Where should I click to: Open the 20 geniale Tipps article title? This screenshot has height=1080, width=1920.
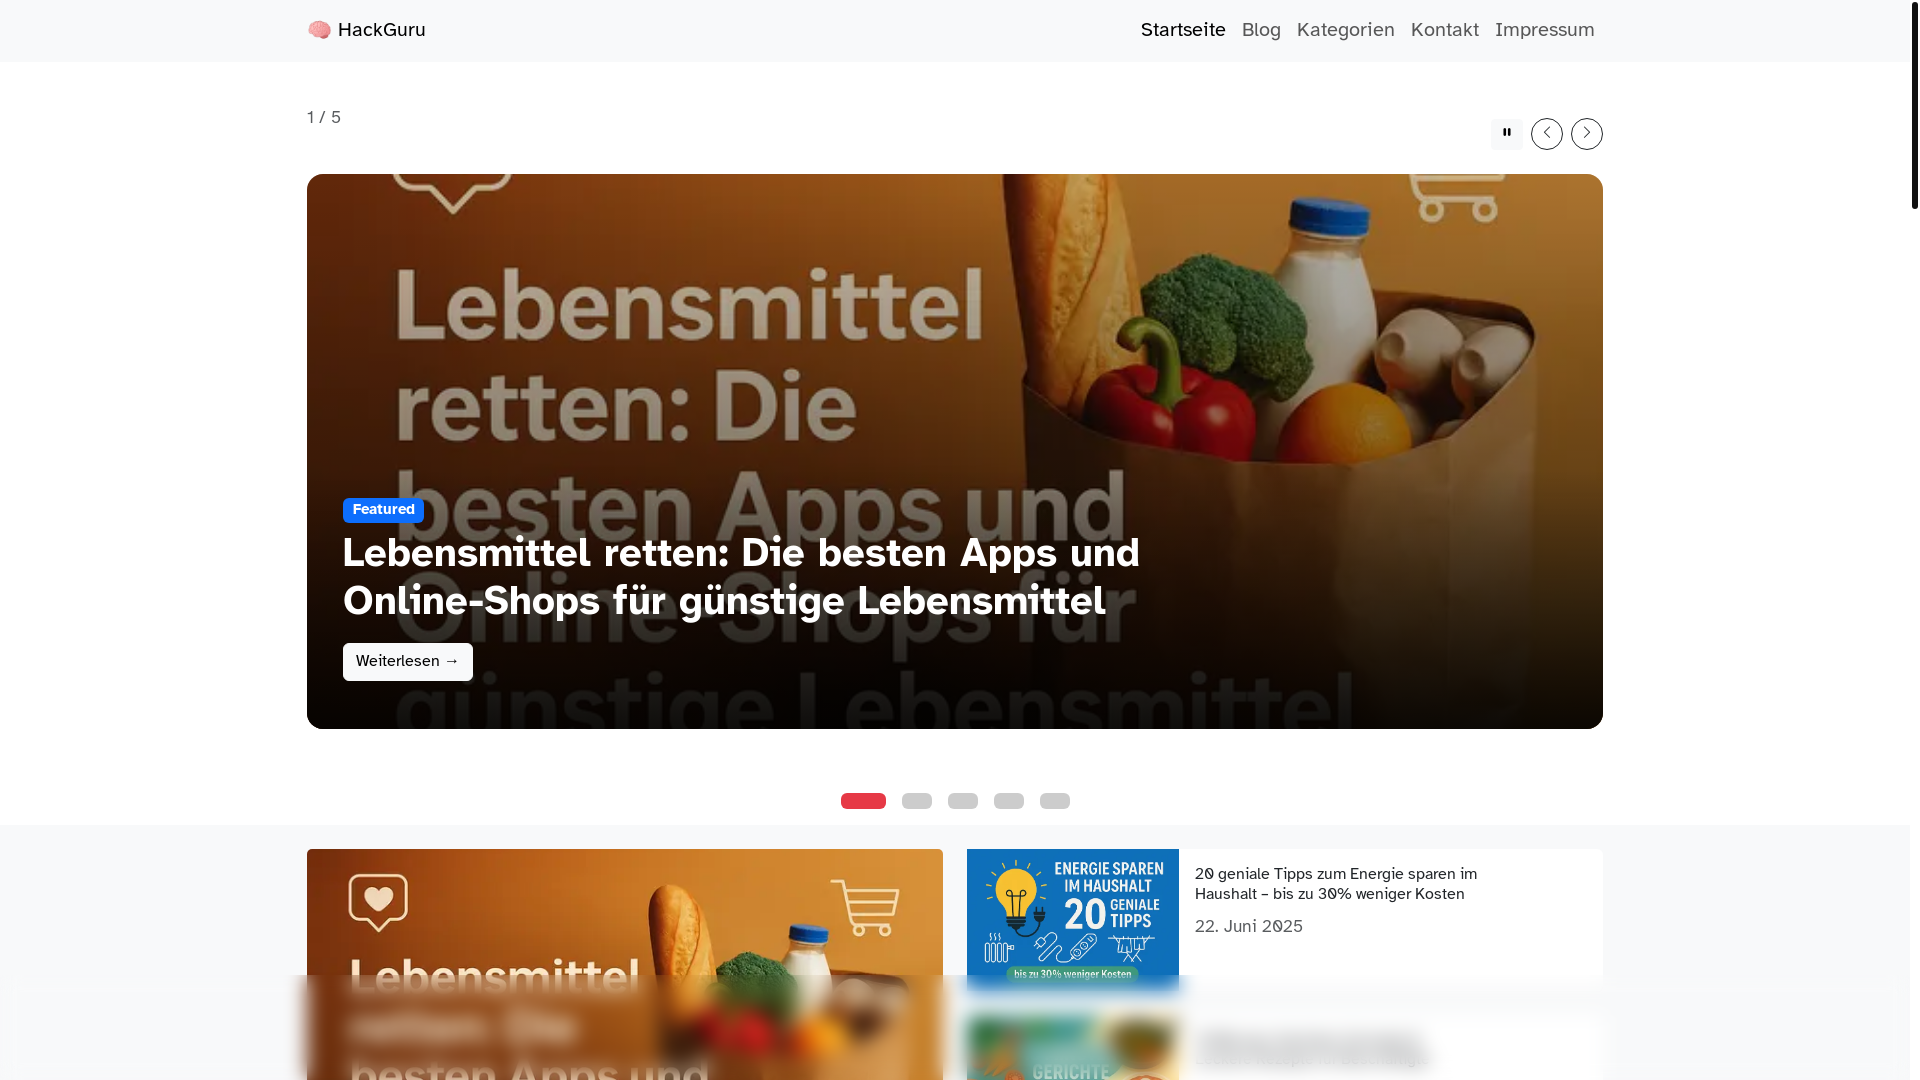[1336, 884]
